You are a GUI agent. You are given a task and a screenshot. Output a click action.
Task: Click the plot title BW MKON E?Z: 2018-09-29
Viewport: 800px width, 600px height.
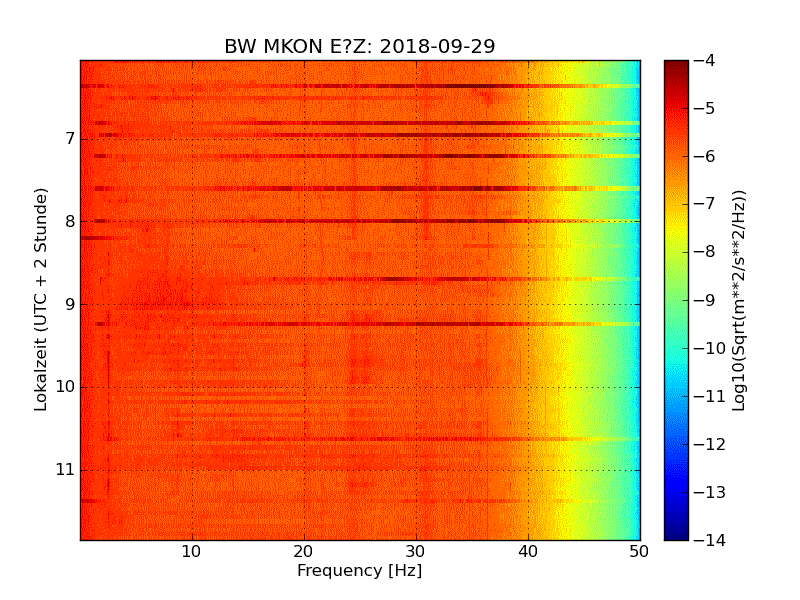[x=360, y=46]
